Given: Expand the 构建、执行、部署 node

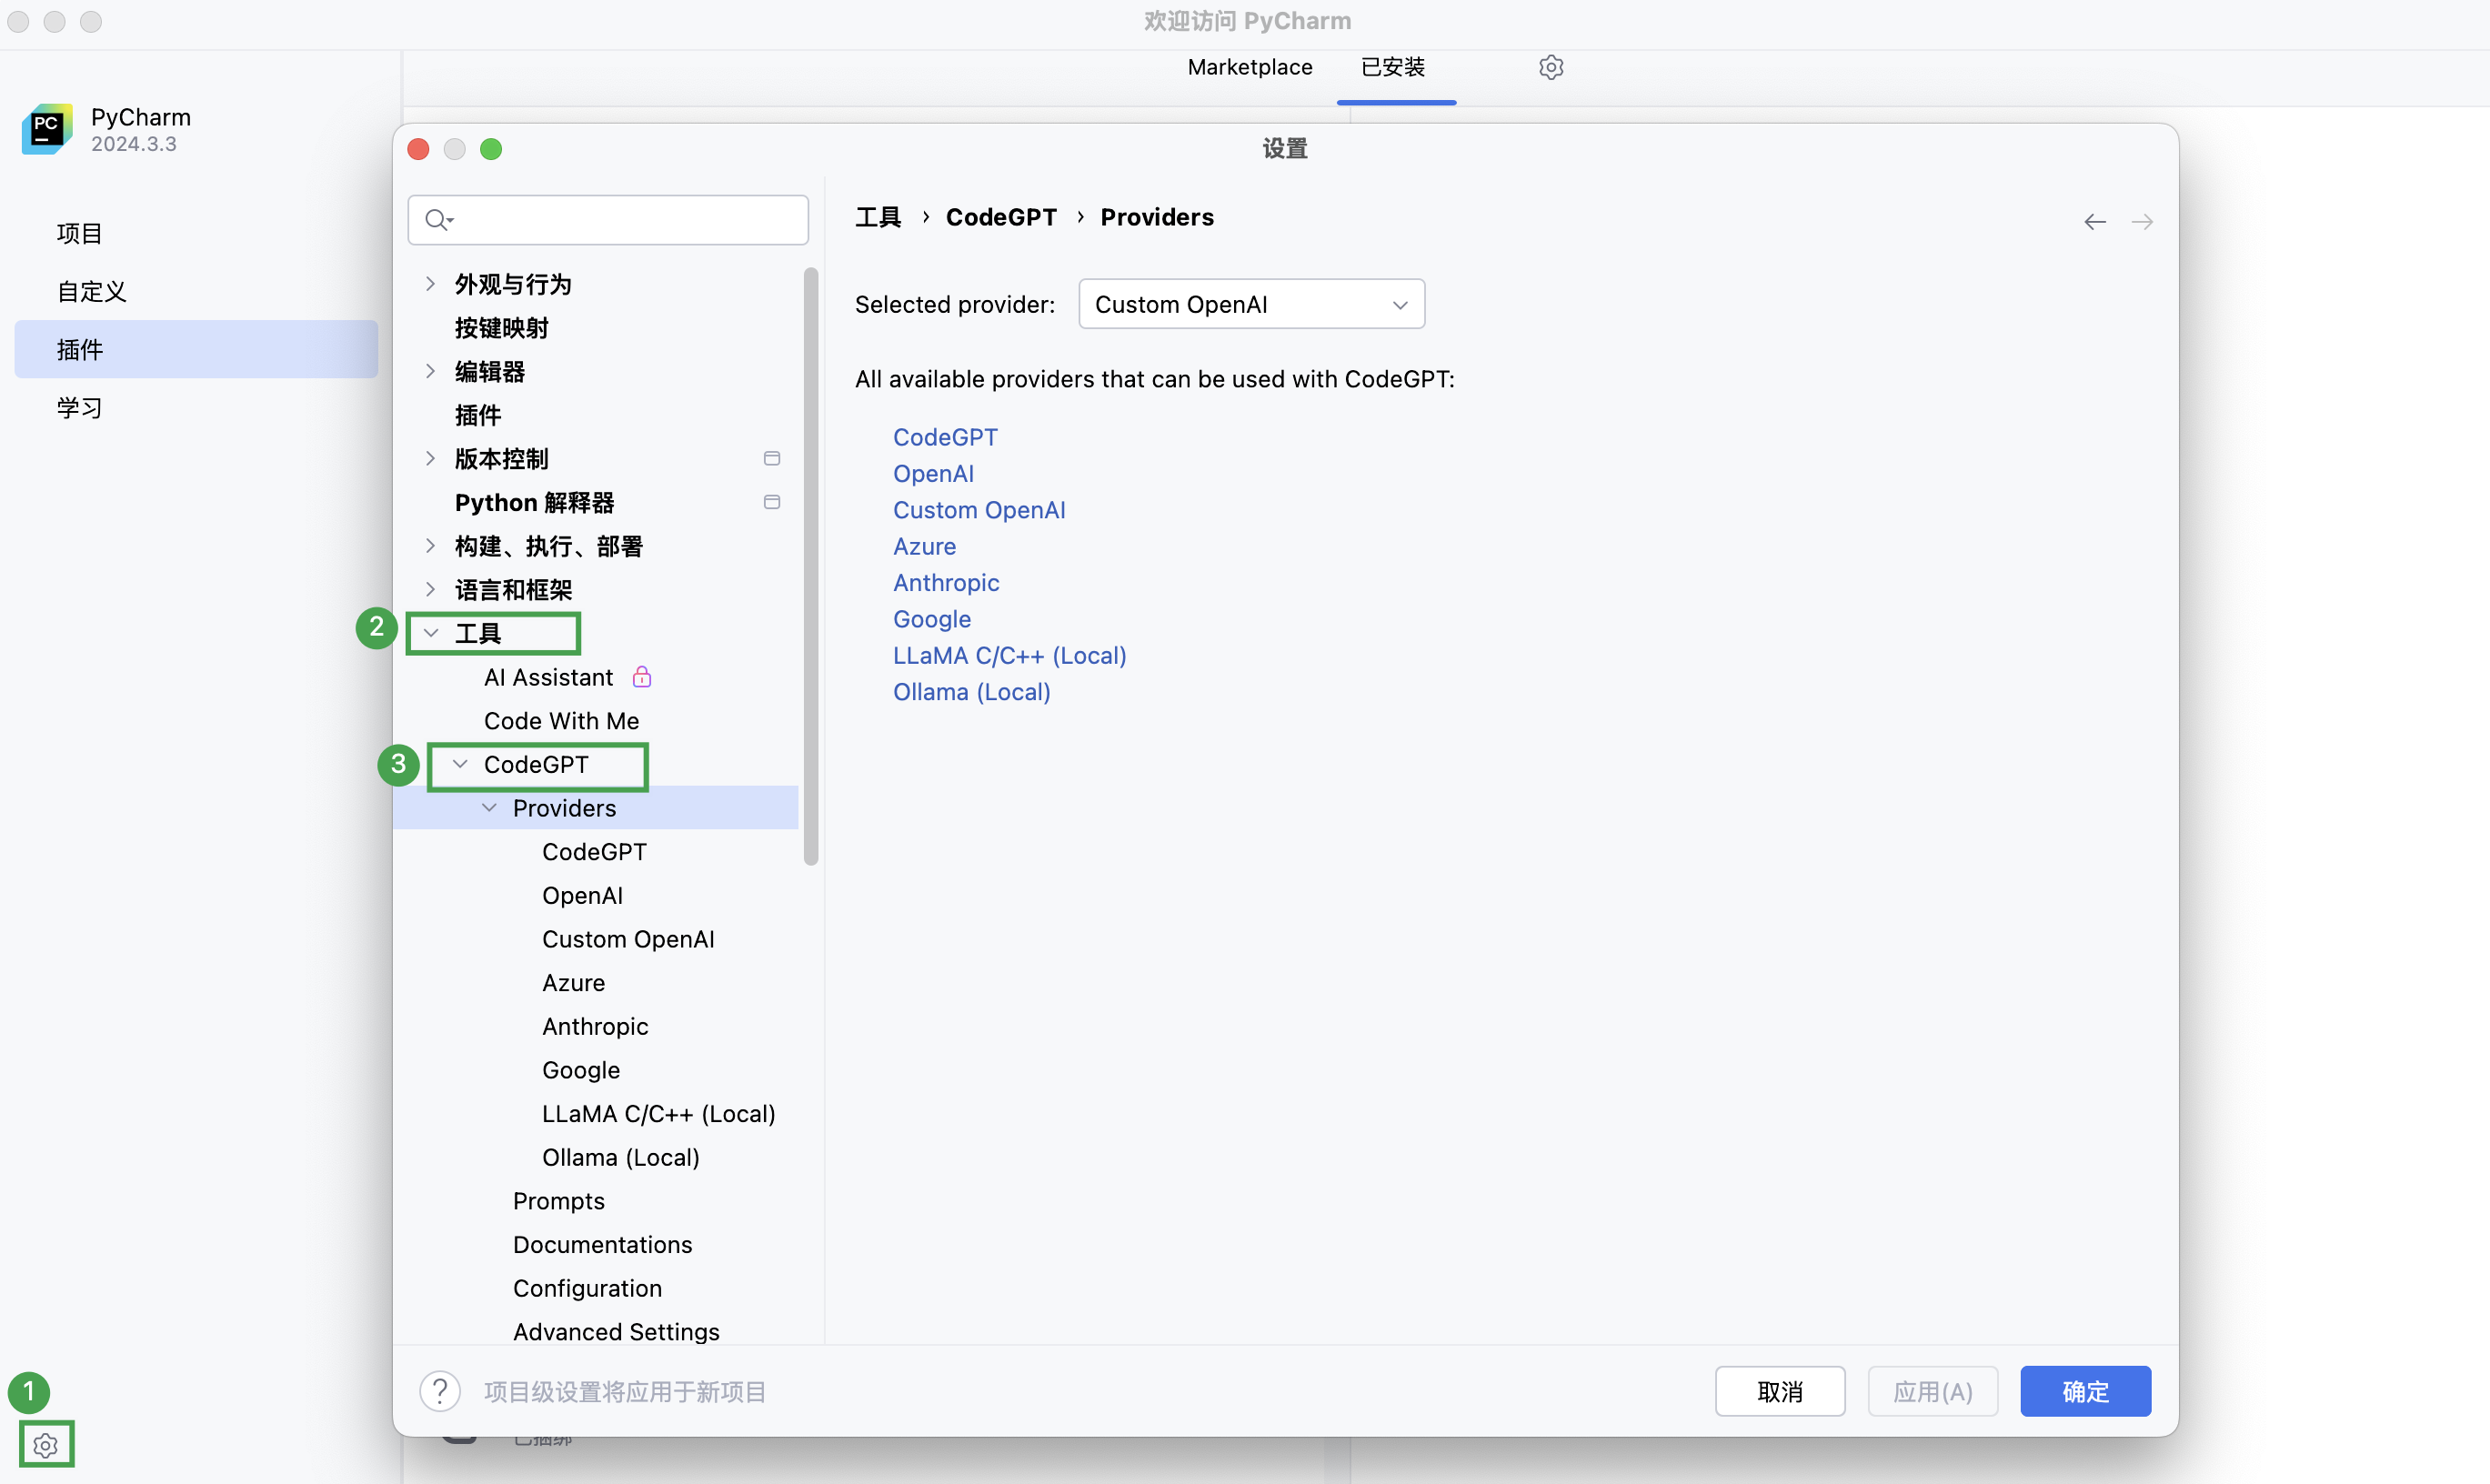Looking at the screenshot, I should tap(430, 546).
